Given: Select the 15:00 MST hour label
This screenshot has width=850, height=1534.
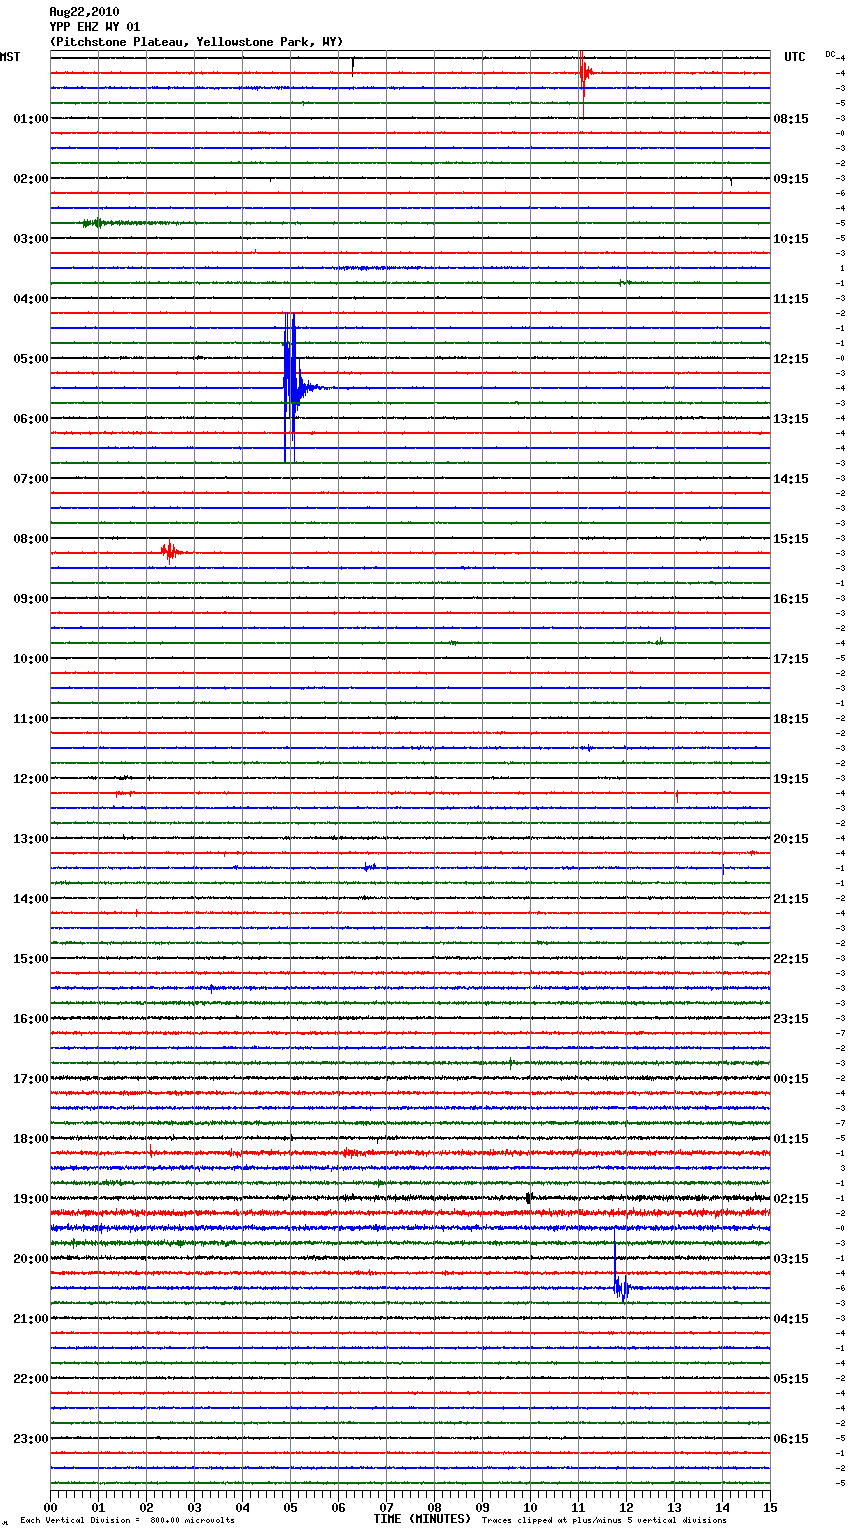Looking at the screenshot, I should pos(31,958).
